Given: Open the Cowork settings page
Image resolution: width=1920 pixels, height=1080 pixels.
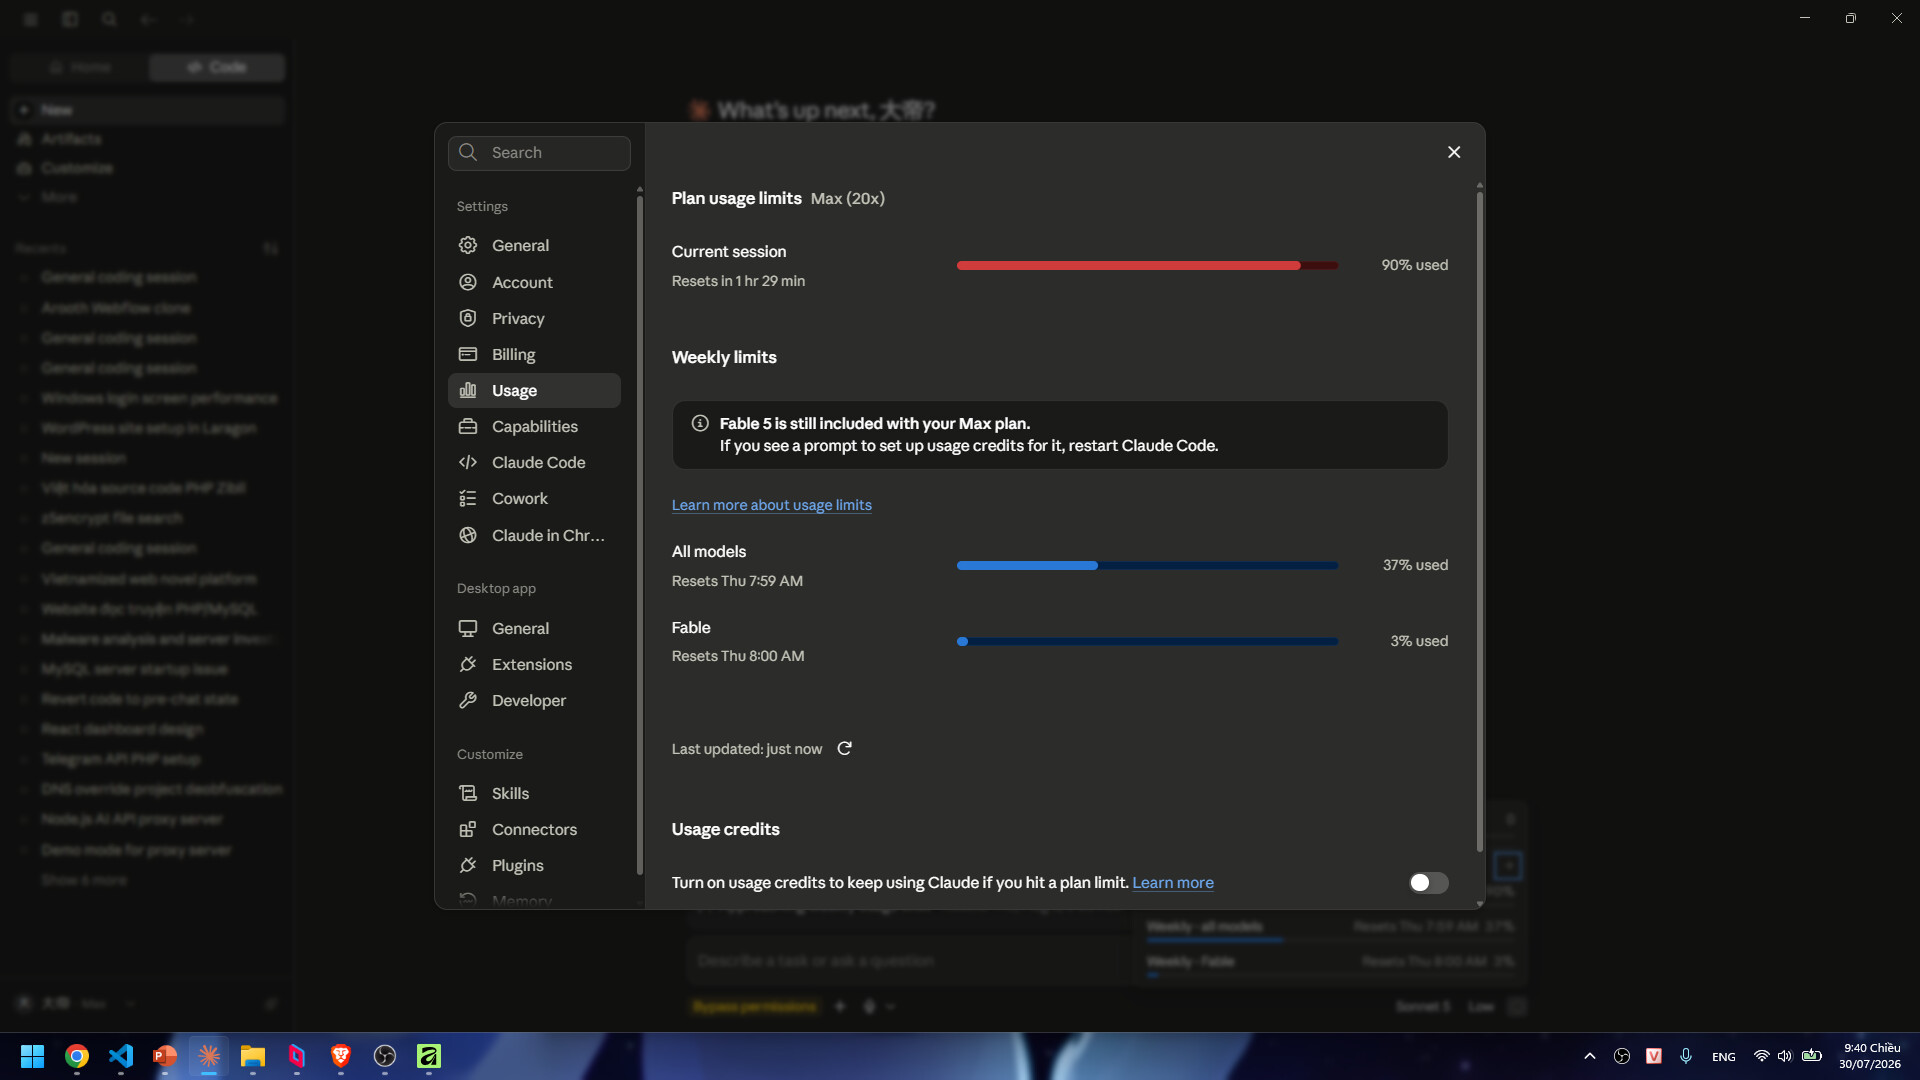Looking at the screenshot, I should coord(534,498).
